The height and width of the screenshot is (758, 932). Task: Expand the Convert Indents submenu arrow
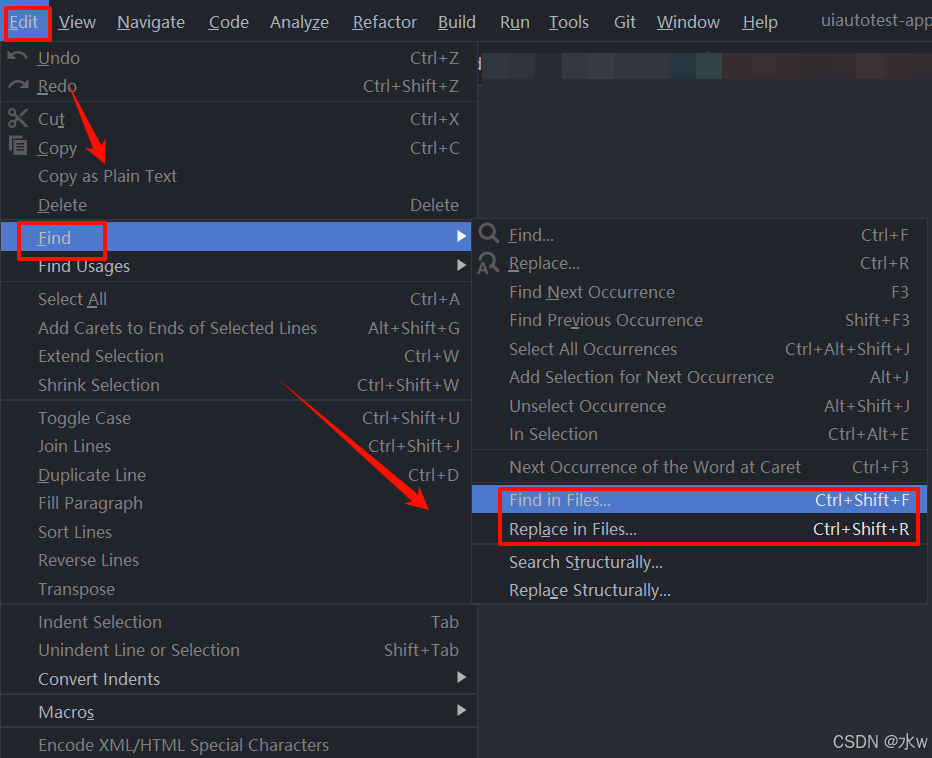coord(461,677)
